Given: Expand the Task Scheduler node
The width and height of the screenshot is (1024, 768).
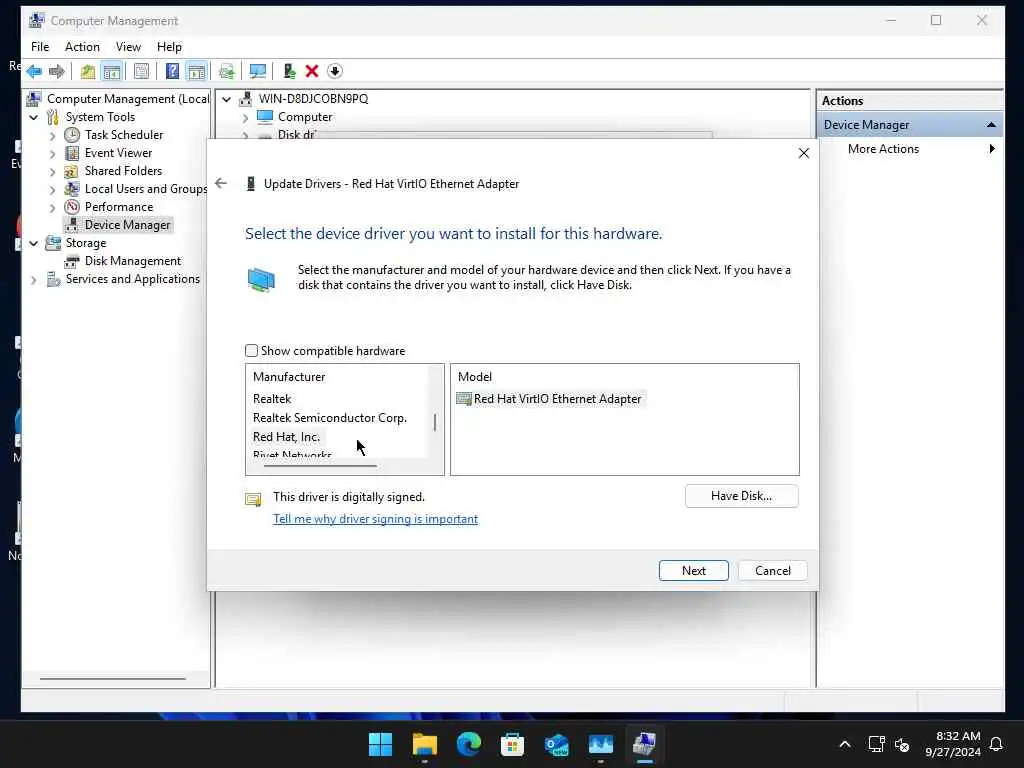Looking at the screenshot, I should (52, 135).
